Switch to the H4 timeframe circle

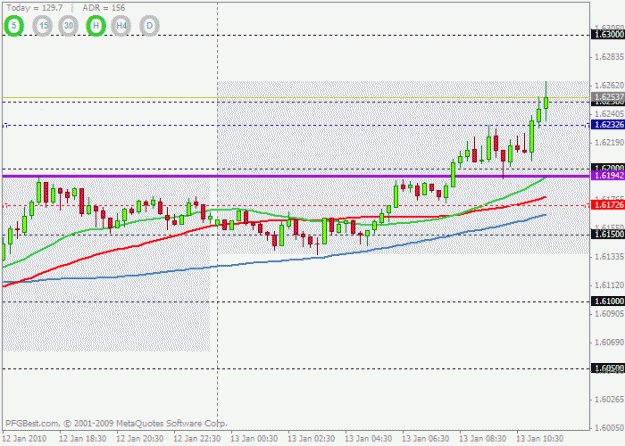pos(121,26)
